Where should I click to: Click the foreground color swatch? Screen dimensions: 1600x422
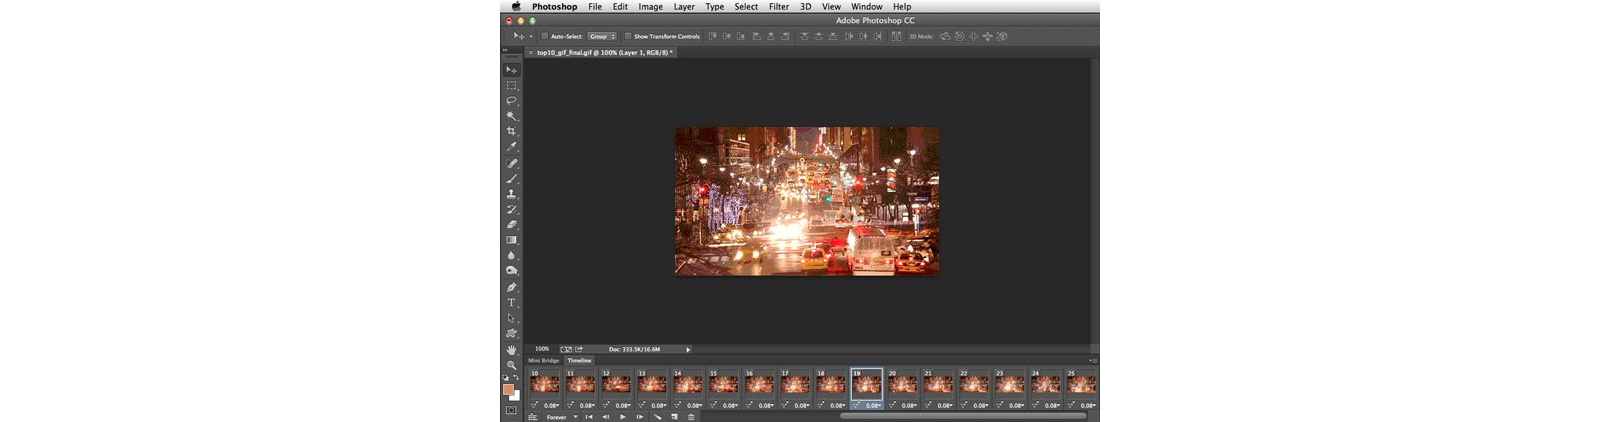click(x=508, y=389)
